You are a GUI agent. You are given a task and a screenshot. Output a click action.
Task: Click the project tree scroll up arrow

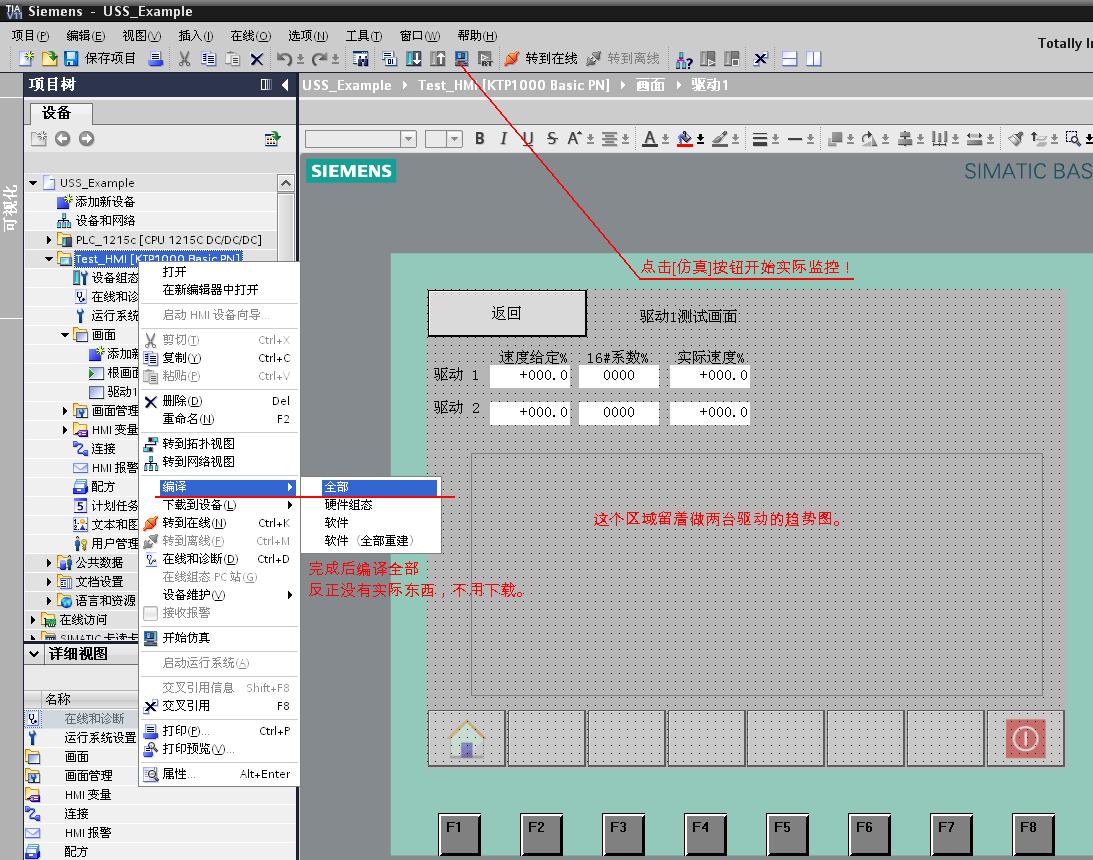click(286, 183)
